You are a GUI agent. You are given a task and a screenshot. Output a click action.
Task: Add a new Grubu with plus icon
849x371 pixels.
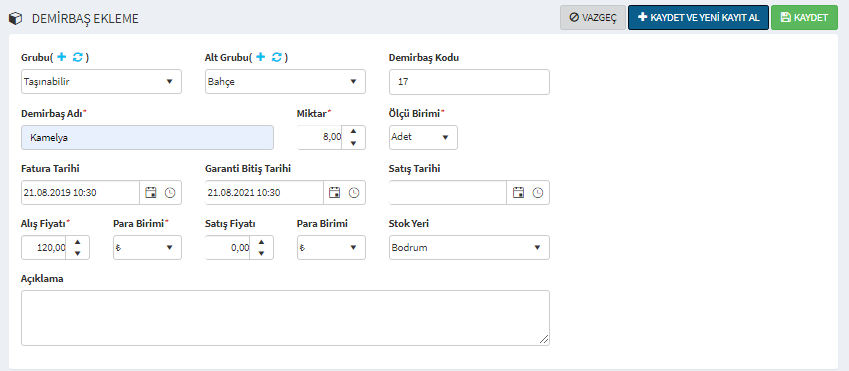(x=62, y=57)
